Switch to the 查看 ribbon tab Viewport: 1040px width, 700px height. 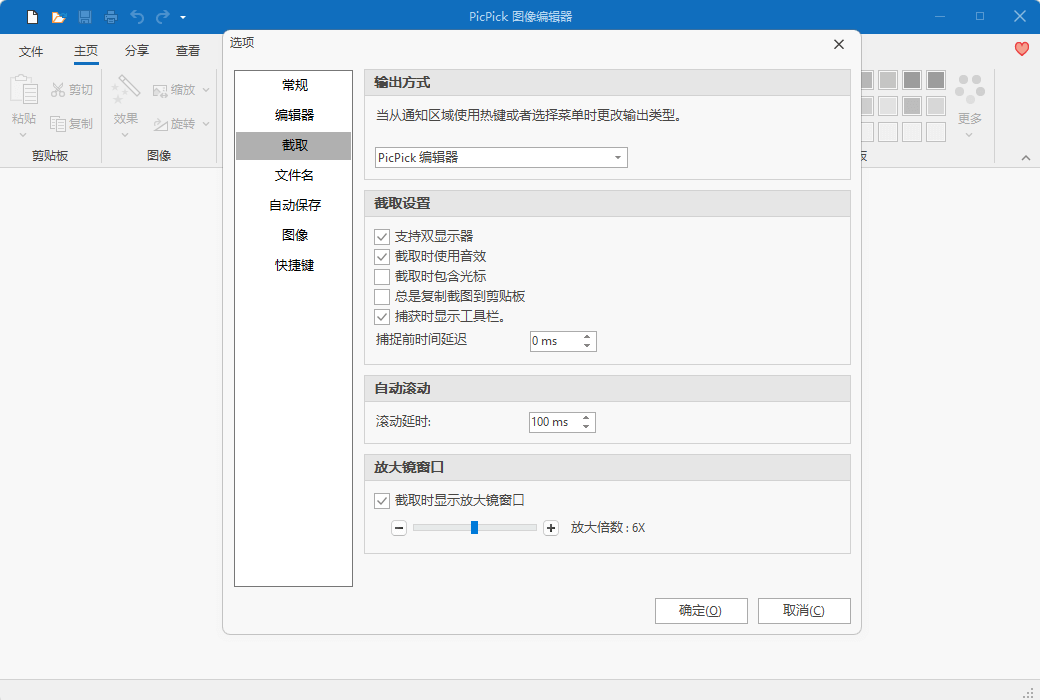click(188, 51)
